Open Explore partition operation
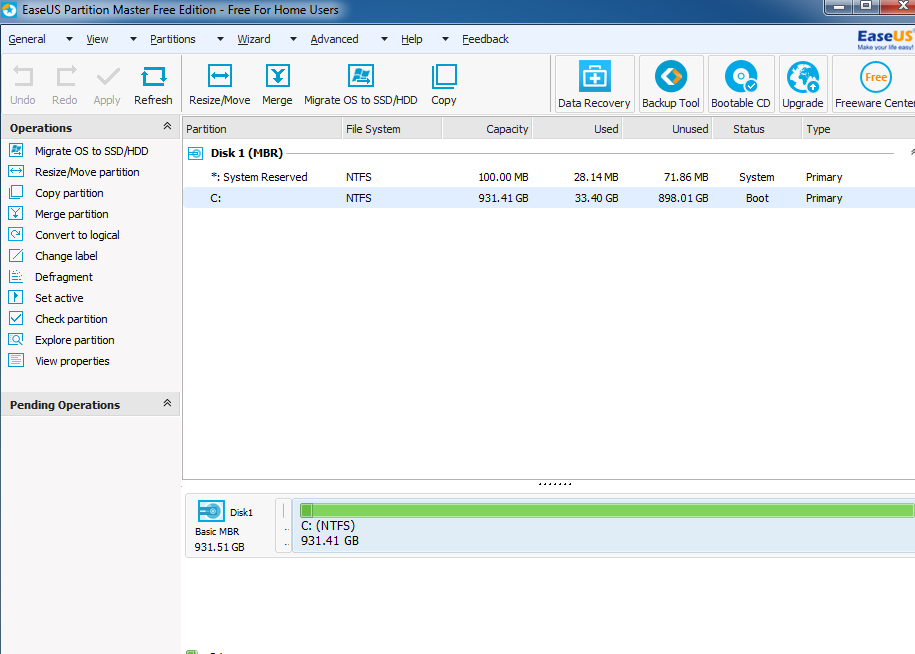This screenshot has width=915, height=654. click(x=75, y=340)
